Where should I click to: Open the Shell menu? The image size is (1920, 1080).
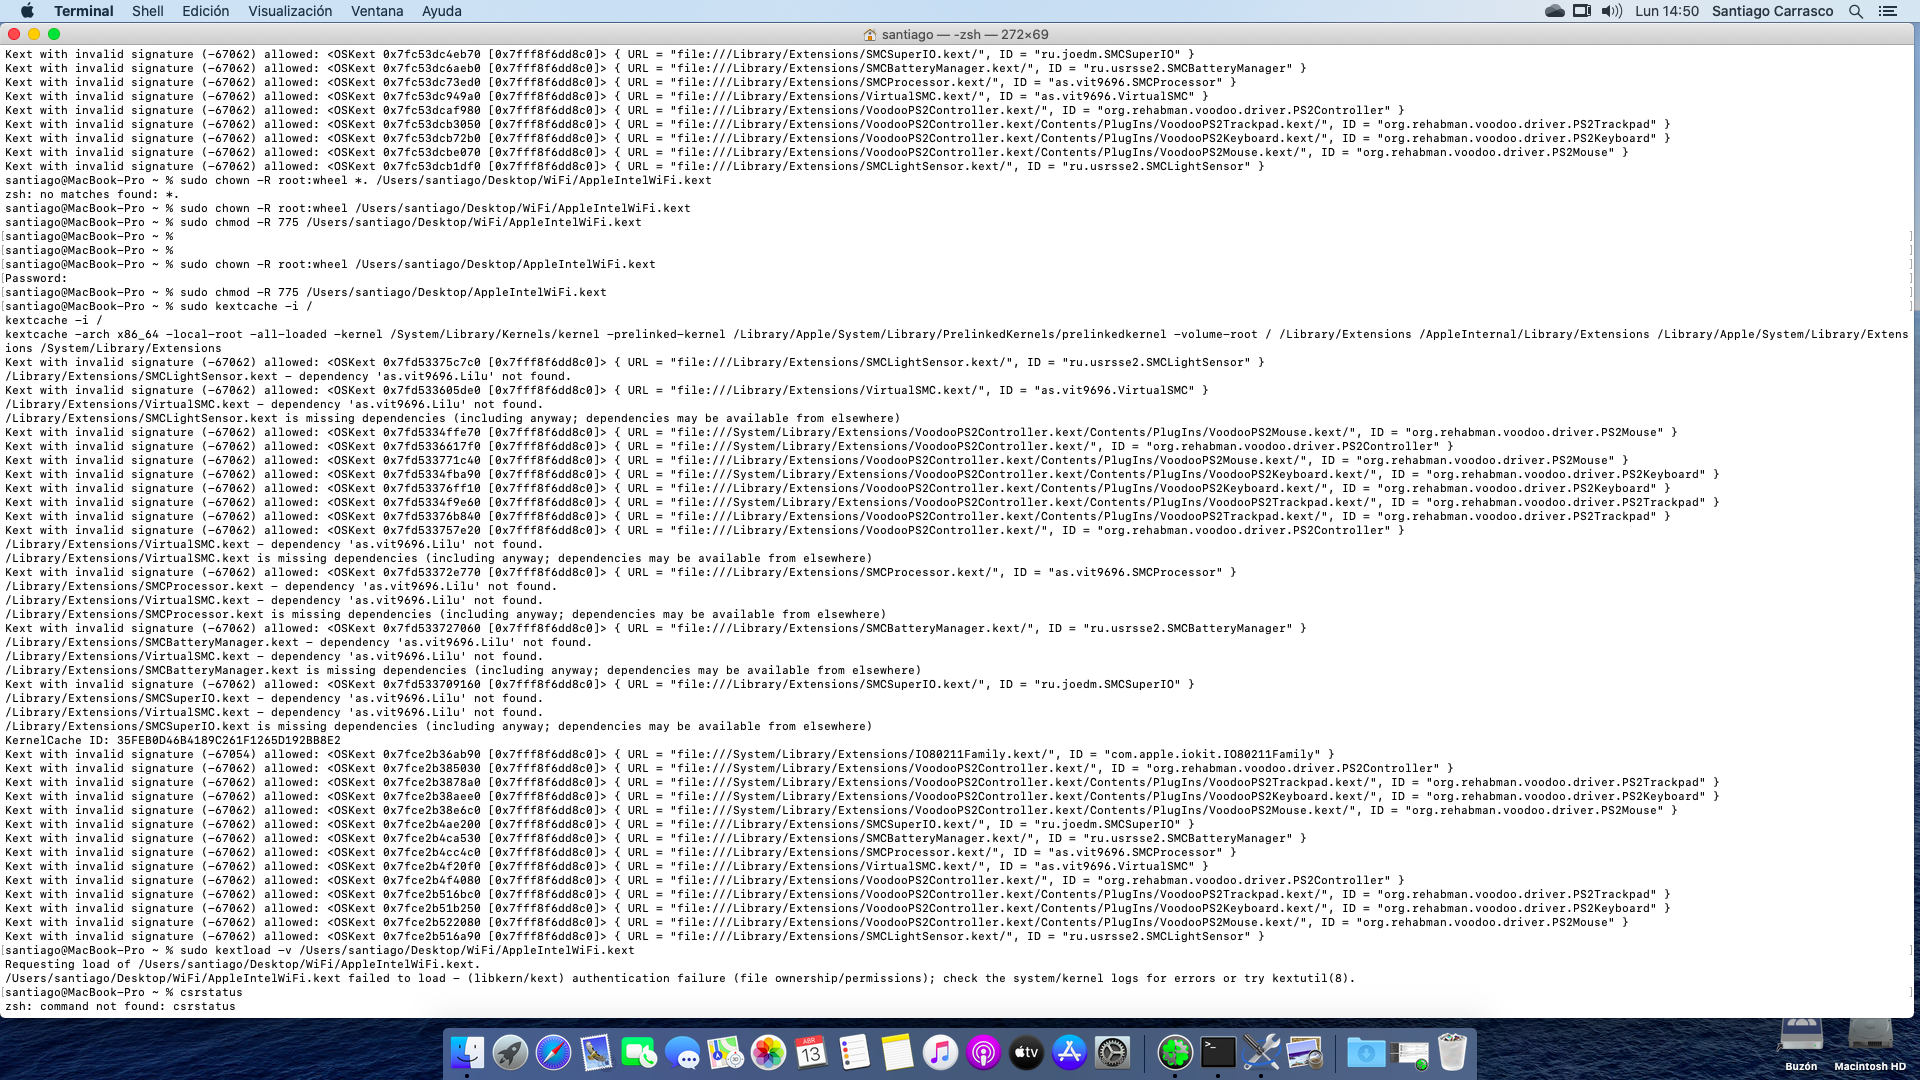[x=148, y=11]
